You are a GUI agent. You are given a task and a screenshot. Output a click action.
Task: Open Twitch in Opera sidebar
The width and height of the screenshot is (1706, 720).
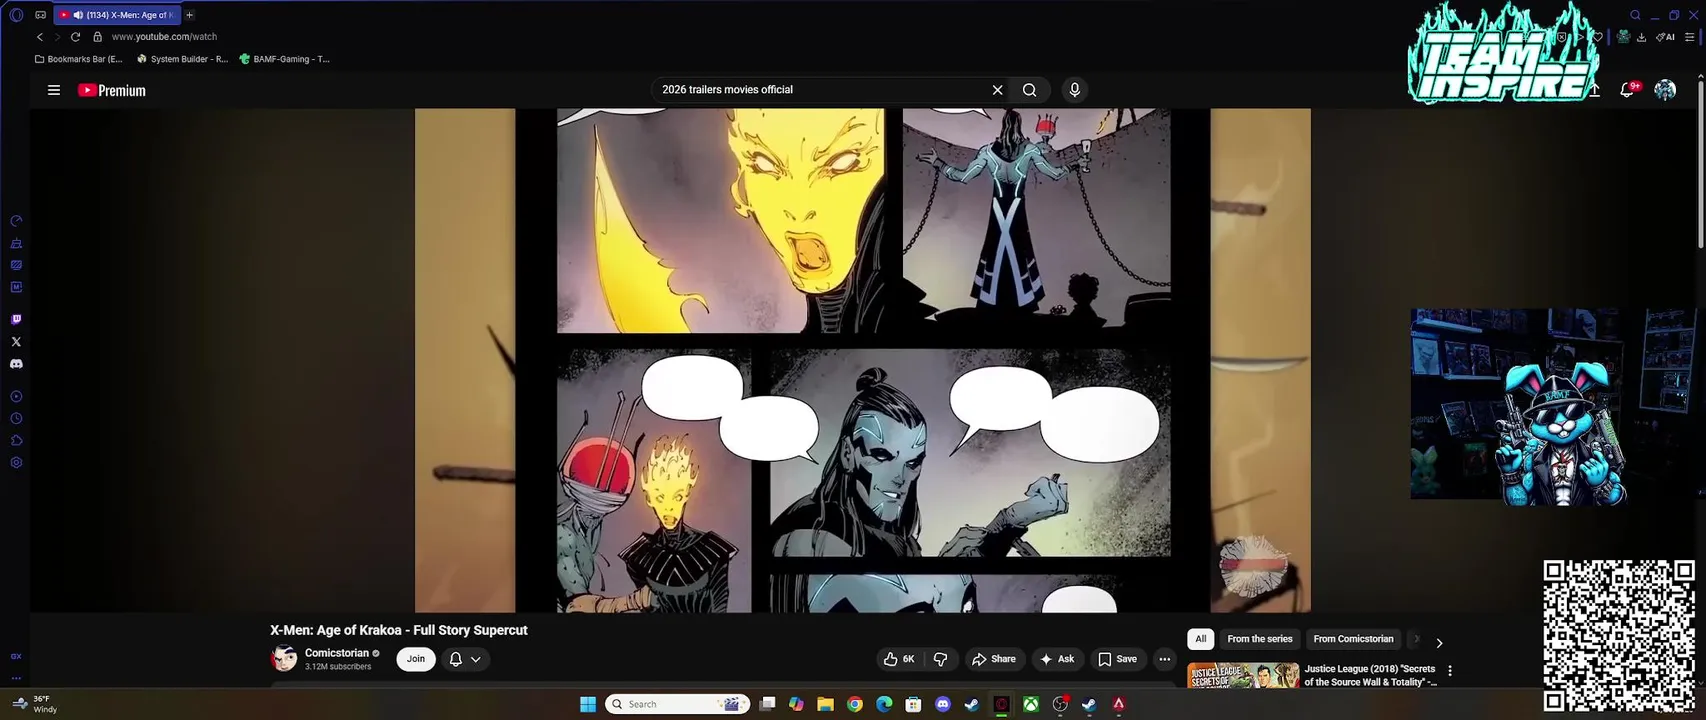[x=16, y=320]
